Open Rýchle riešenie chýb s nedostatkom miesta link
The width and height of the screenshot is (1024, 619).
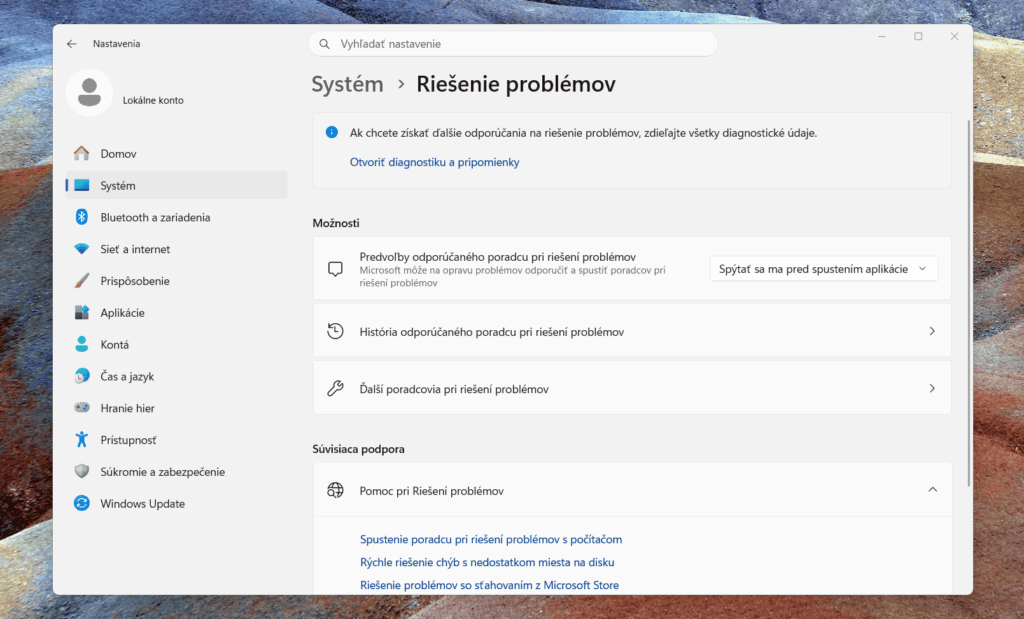[x=487, y=562]
